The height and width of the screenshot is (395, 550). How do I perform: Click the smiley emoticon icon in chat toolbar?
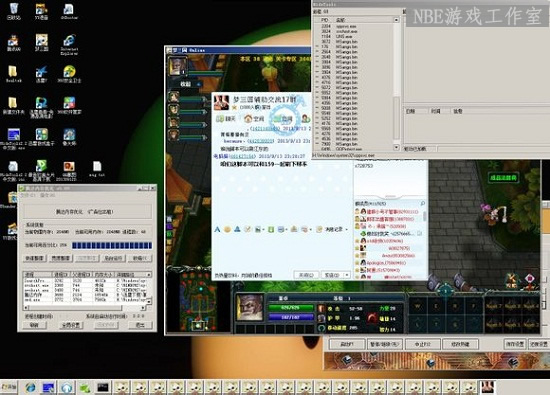227,229
